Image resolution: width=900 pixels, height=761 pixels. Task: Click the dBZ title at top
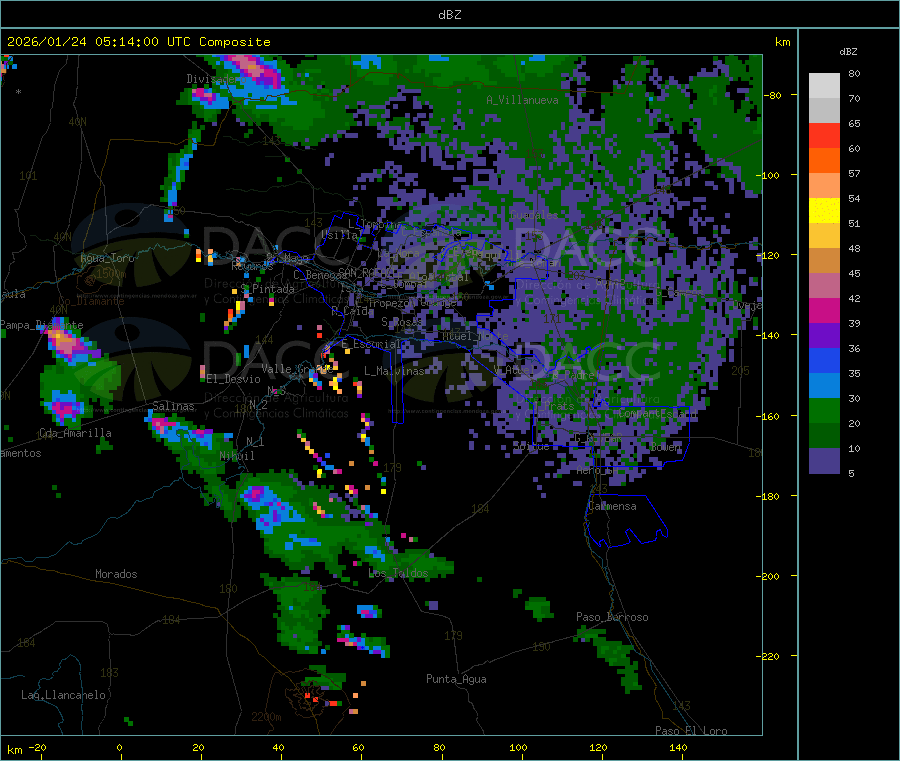(x=449, y=15)
